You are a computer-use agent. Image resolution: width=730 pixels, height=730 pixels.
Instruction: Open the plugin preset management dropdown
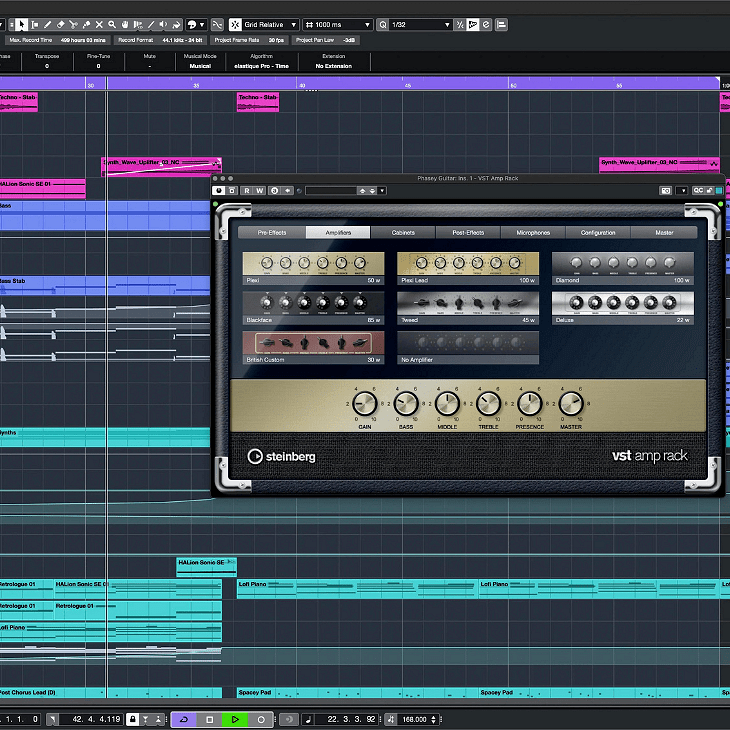[382, 190]
